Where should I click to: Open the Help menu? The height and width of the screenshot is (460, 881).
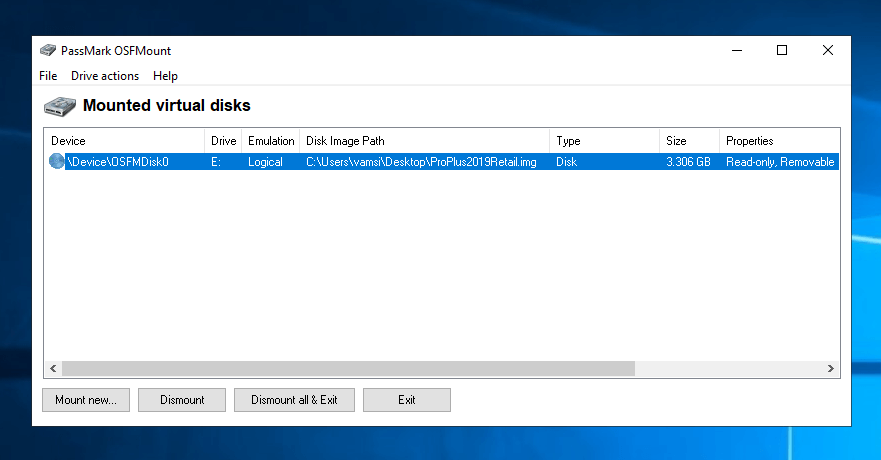(165, 76)
